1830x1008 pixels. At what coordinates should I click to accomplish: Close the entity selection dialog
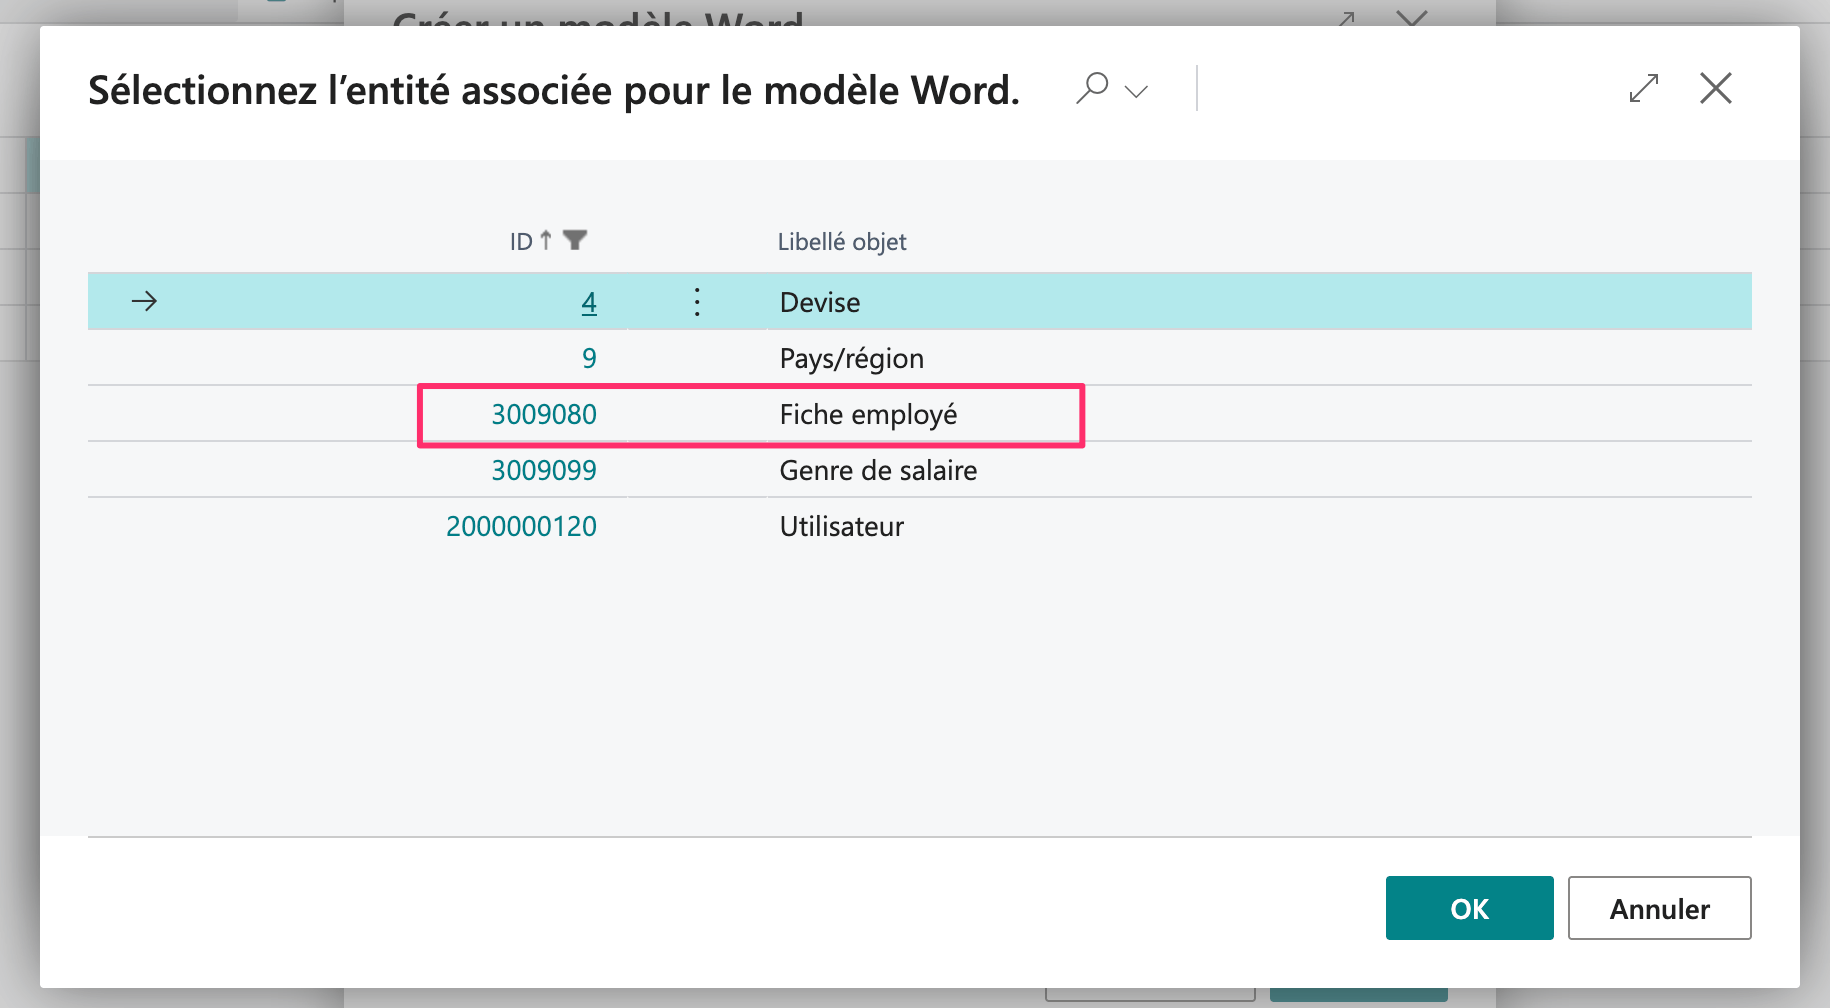1715,89
